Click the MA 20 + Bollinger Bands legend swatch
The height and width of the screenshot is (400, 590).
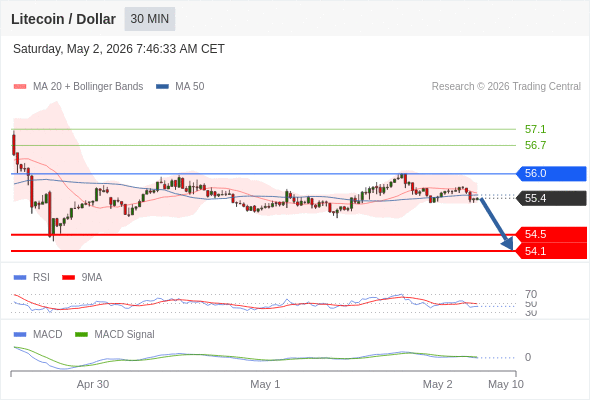[20, 87]
